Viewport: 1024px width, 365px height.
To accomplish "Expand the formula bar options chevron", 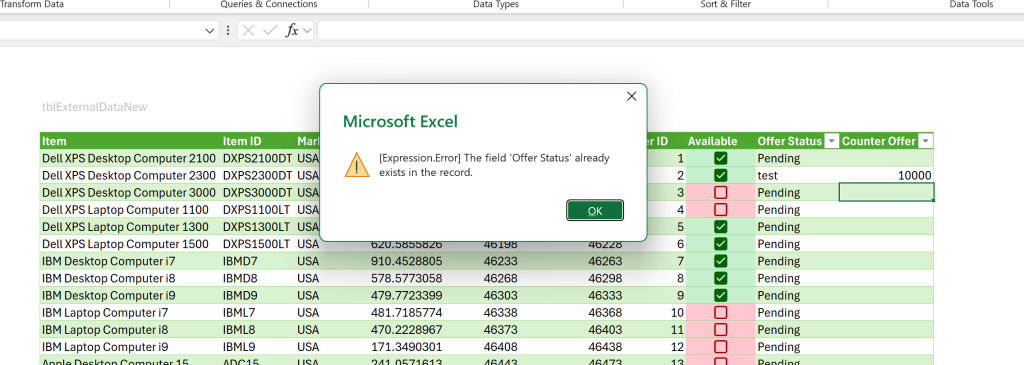I will coord(307,30).
